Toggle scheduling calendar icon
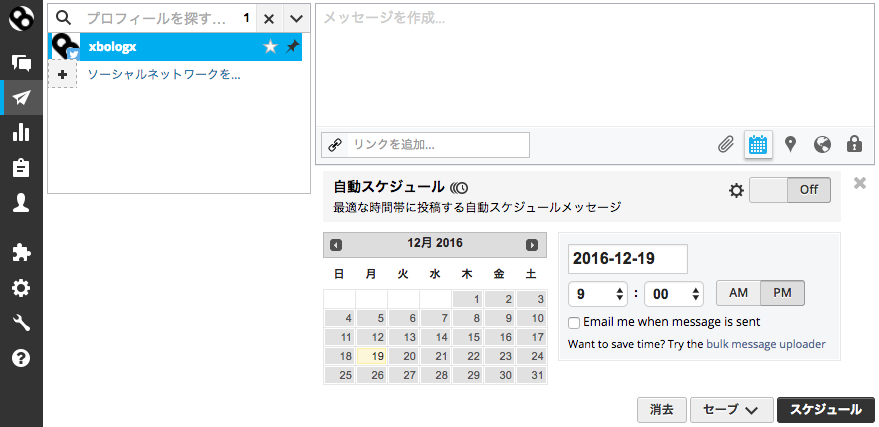 [758, 145]
